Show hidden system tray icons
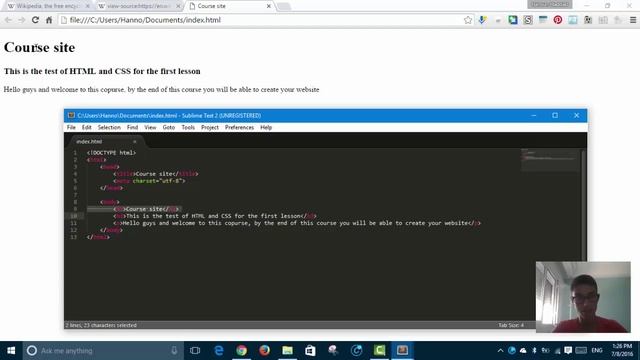Viewport: 640px width, 360px height. 500,351
